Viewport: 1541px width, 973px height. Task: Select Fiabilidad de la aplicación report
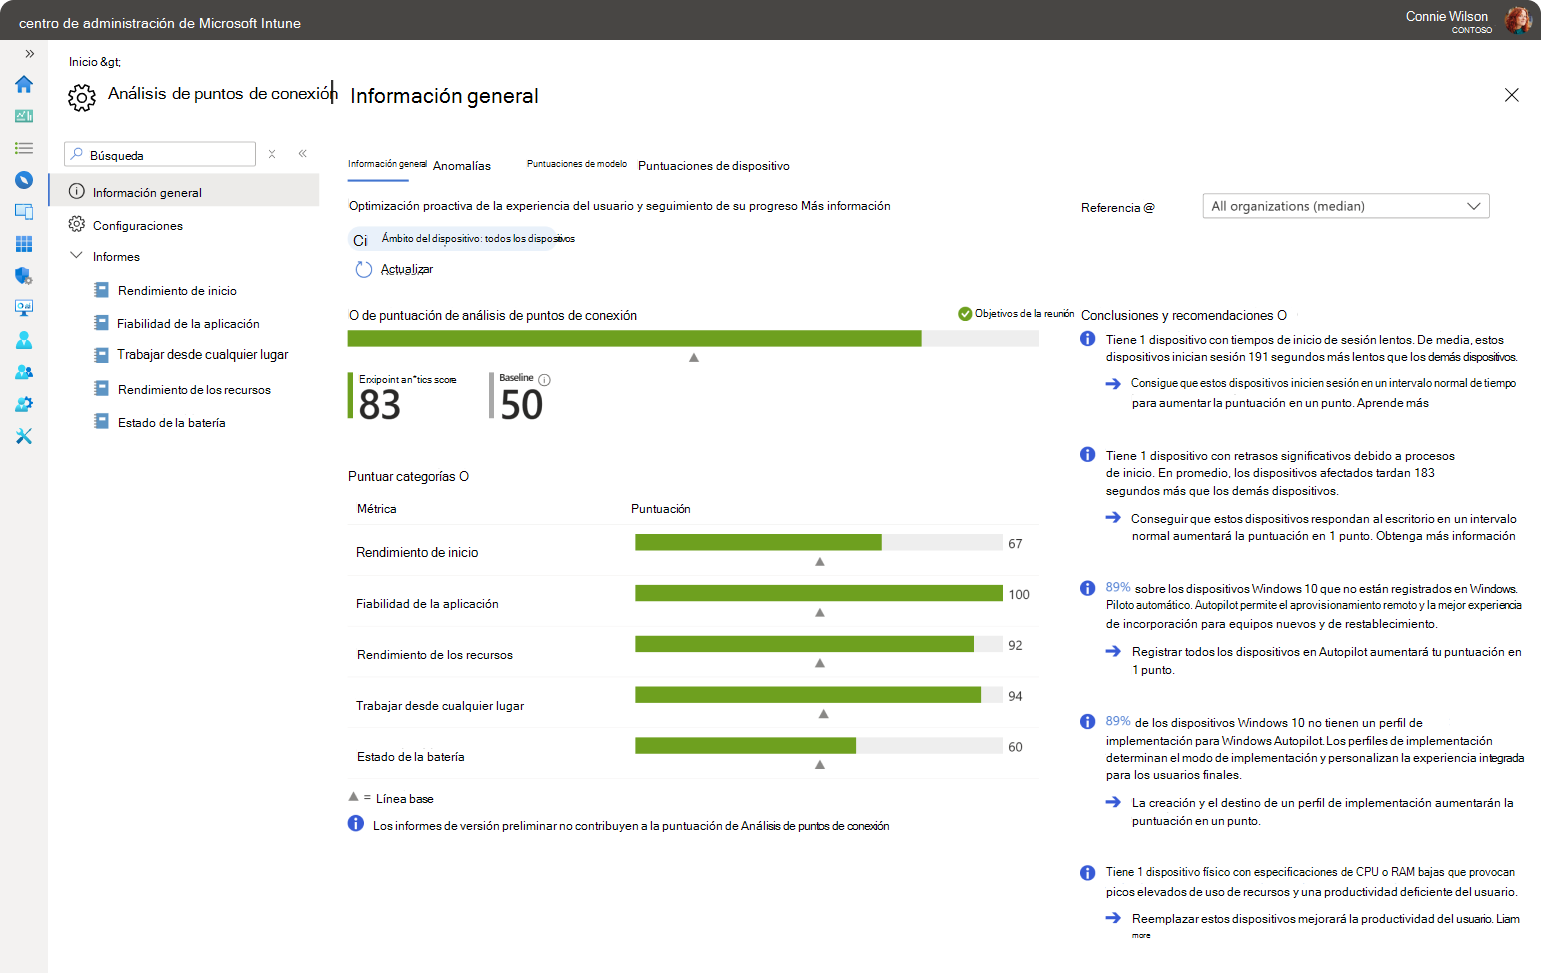click(x=188, y=323)
